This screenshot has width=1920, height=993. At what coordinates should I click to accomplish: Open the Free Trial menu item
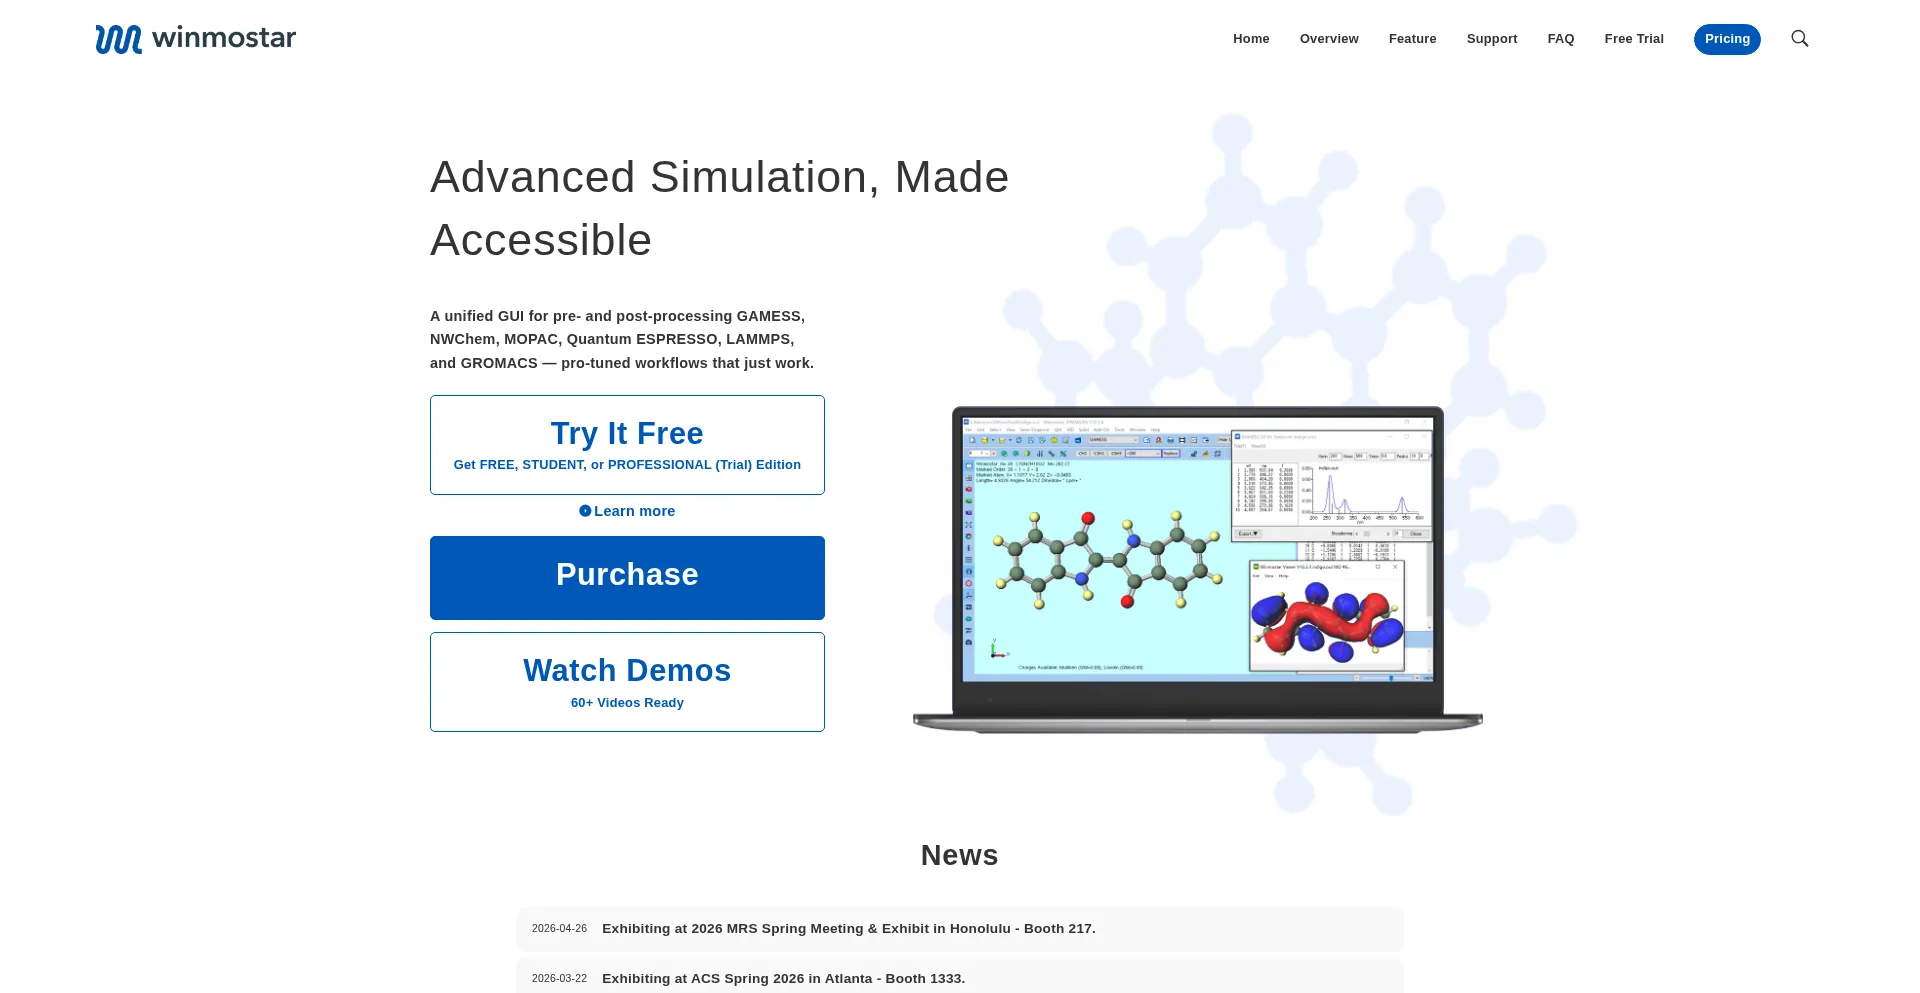1634,39
